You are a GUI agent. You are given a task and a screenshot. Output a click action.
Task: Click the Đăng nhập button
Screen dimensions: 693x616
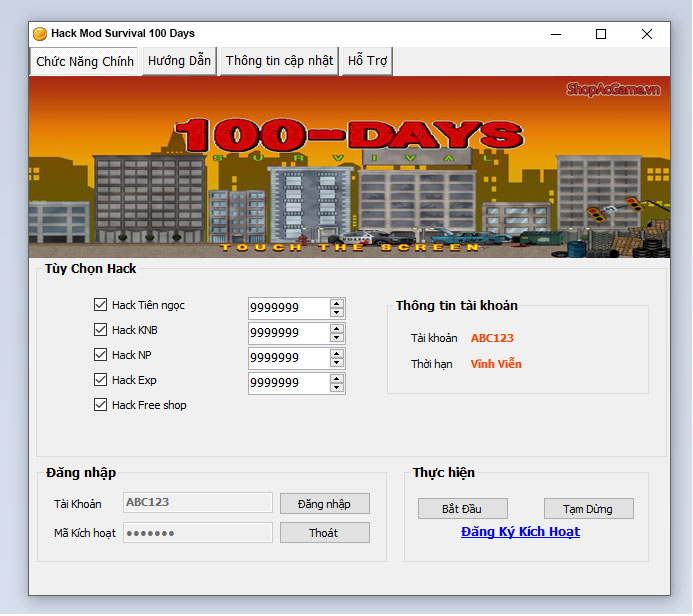(x=324, y=504)
